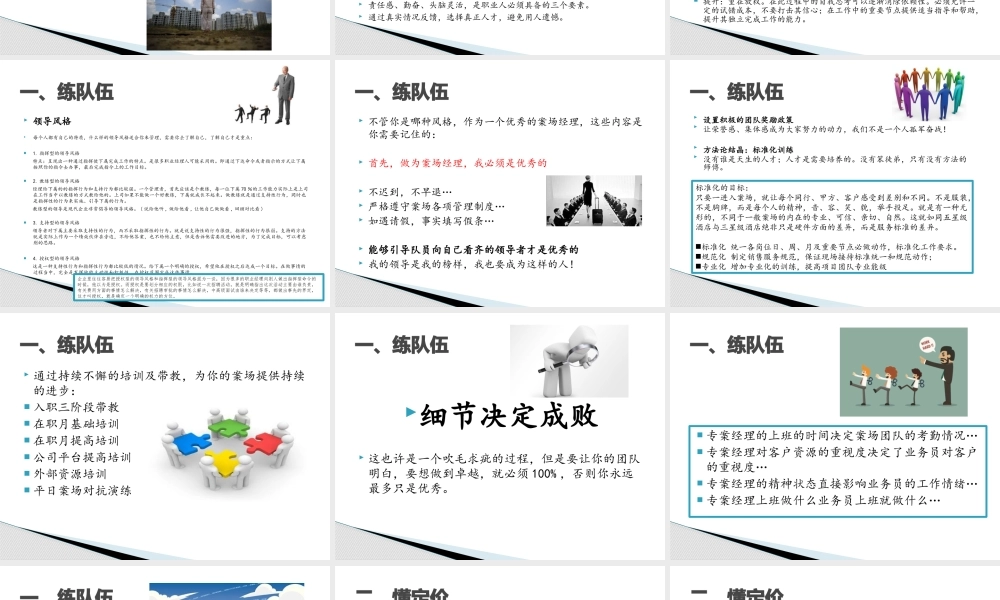The image size is (1000, 600).
Task: Click the bullet 专案经理对客户资源的重视度
Action: [841, 459]
